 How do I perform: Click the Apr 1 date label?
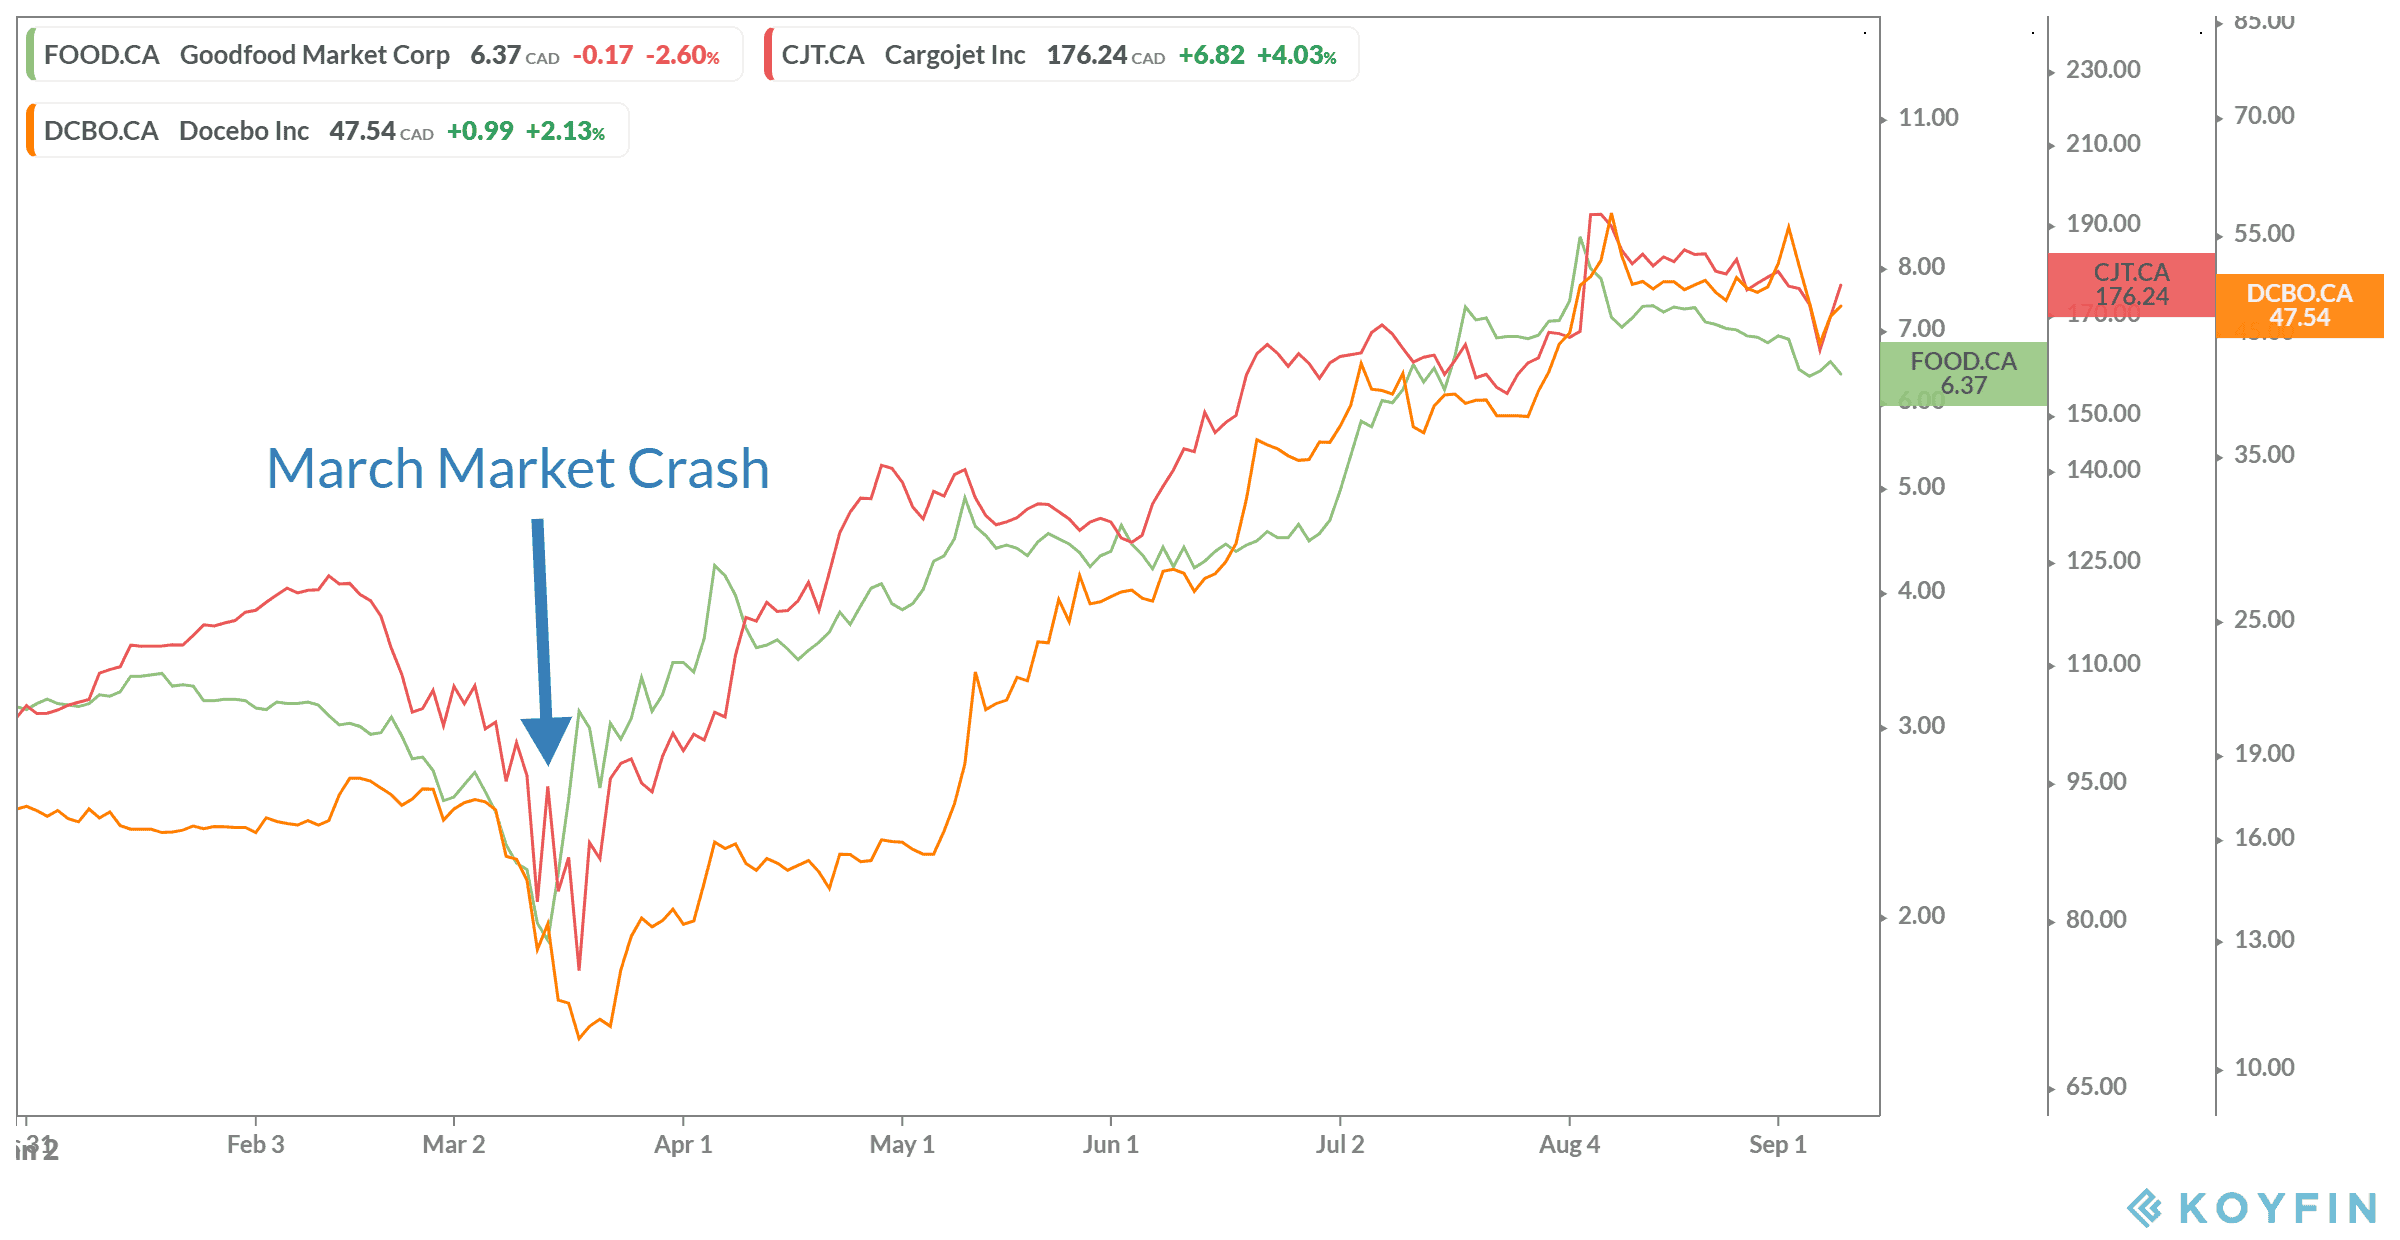pos(683,1145)
